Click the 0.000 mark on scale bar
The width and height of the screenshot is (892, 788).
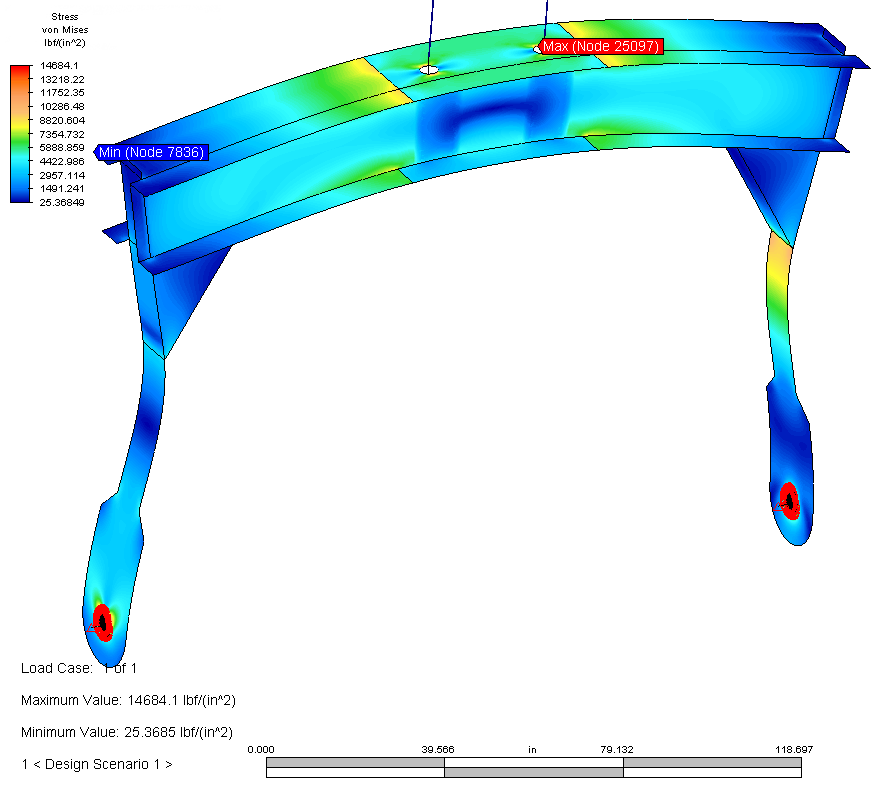tap(260, 749)
